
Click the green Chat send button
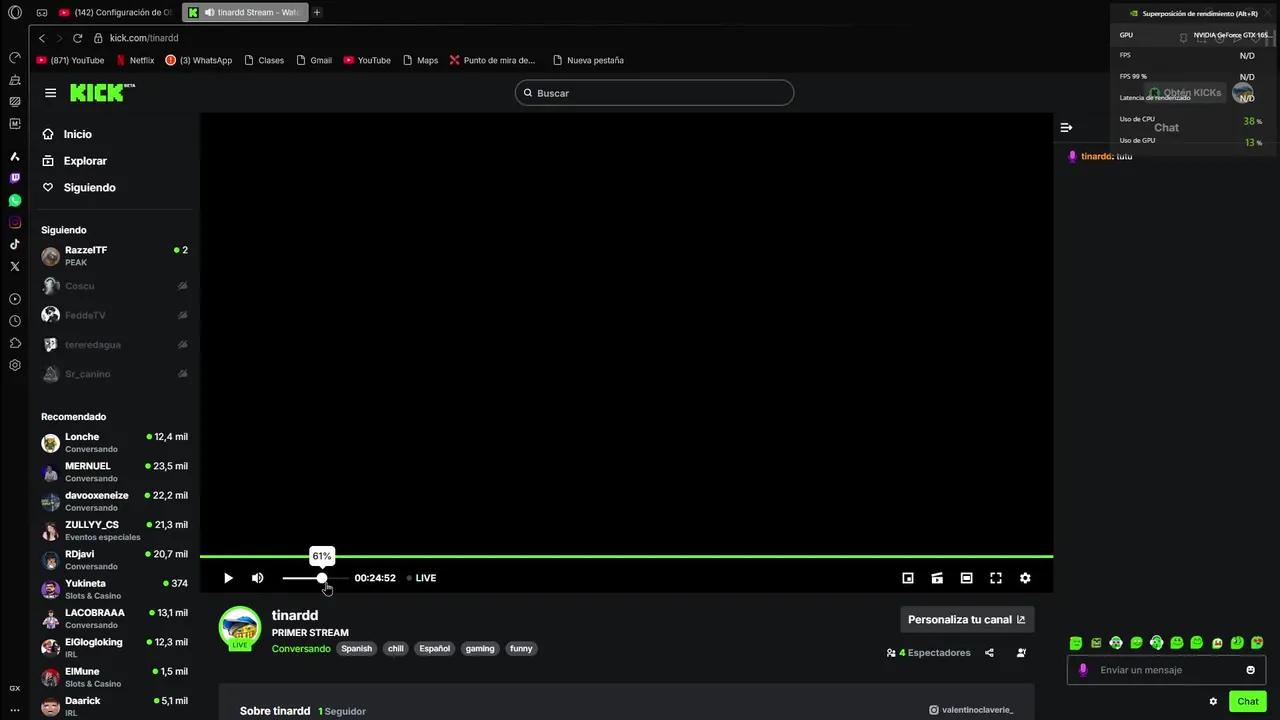click(1248, 701)
